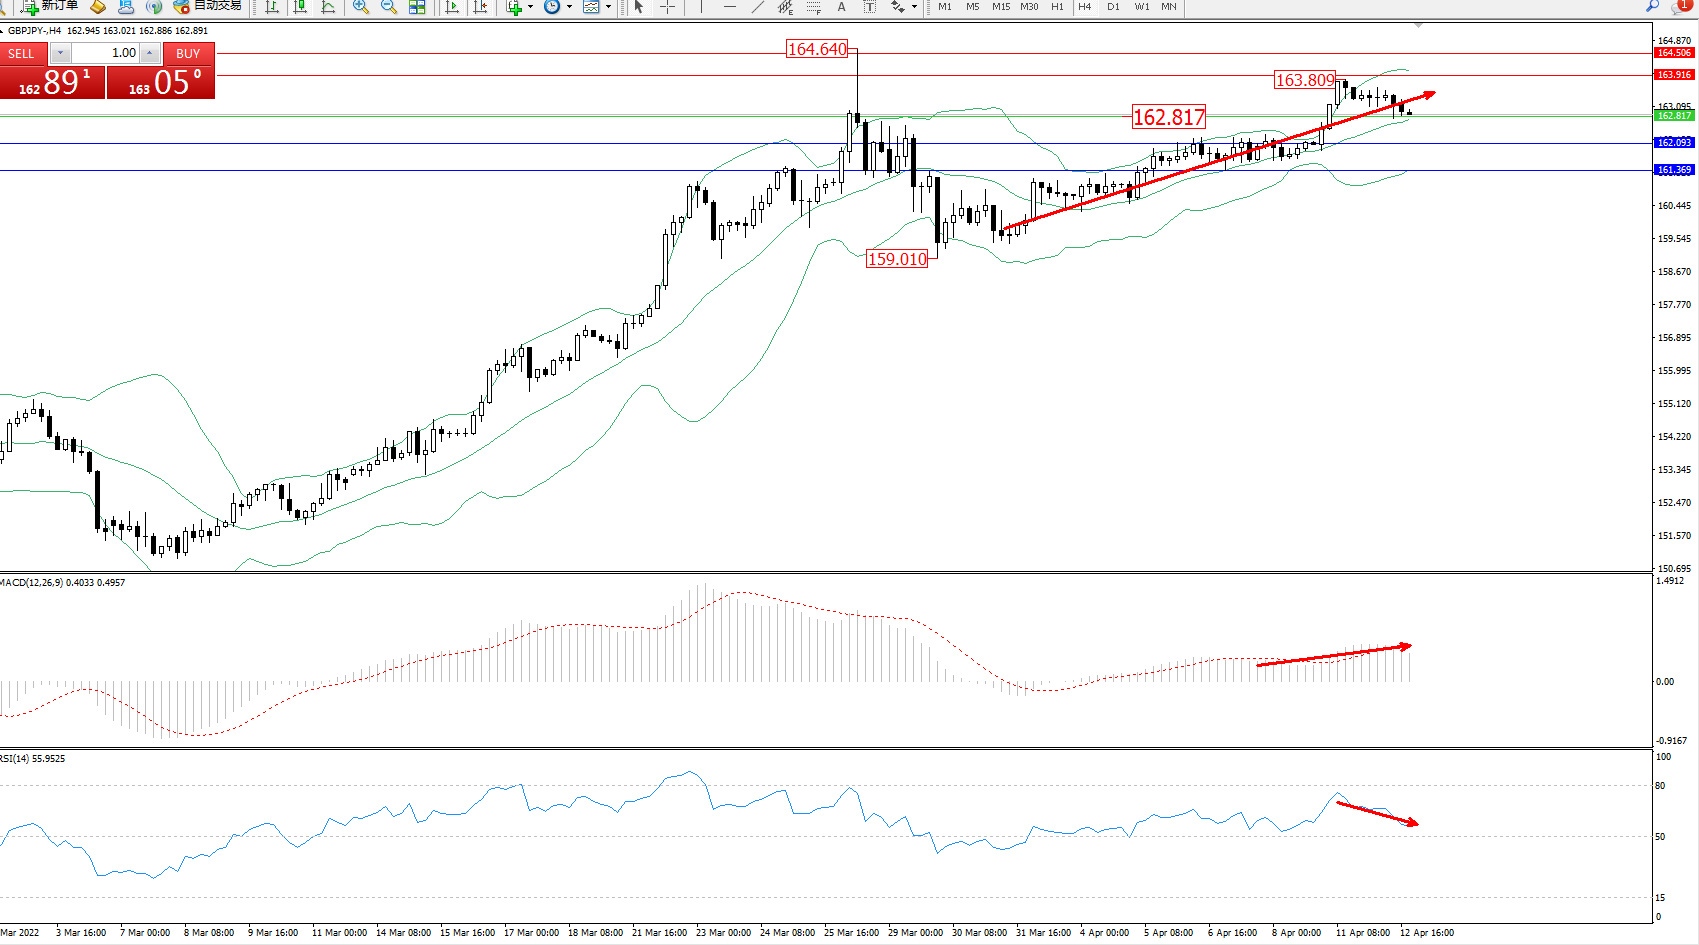Select the trendline drawing tool
Image resolution: width=1699 pixels, height=945 pixels.
758,7
